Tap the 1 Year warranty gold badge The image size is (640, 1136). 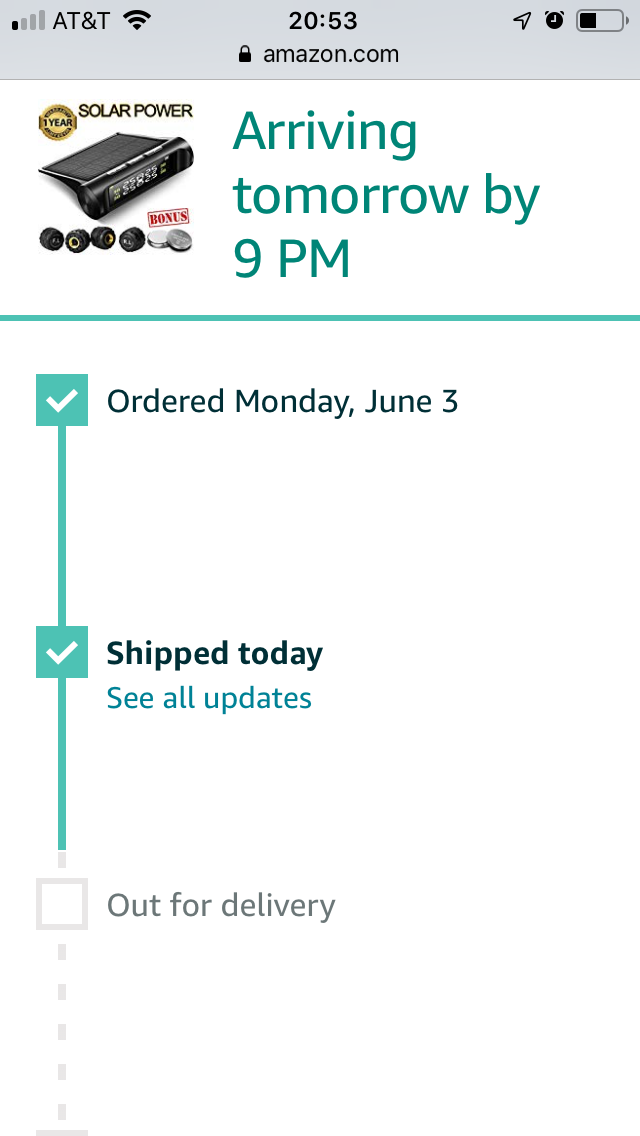(x=58, y=122)
